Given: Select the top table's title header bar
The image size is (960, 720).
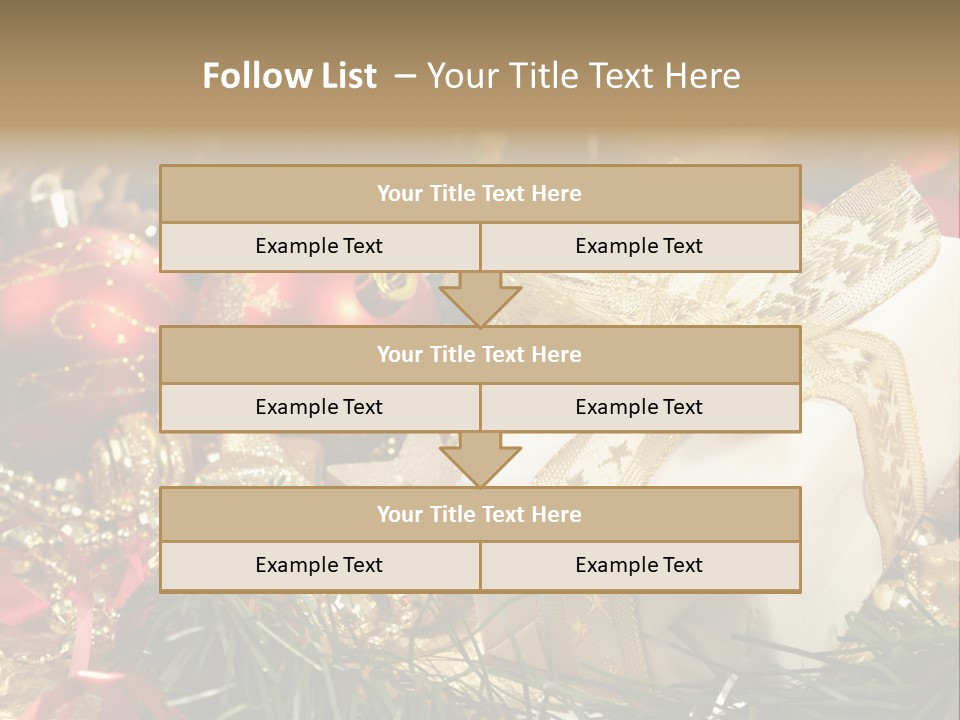Looking at the screenshot, I should (x=480, y=194).
